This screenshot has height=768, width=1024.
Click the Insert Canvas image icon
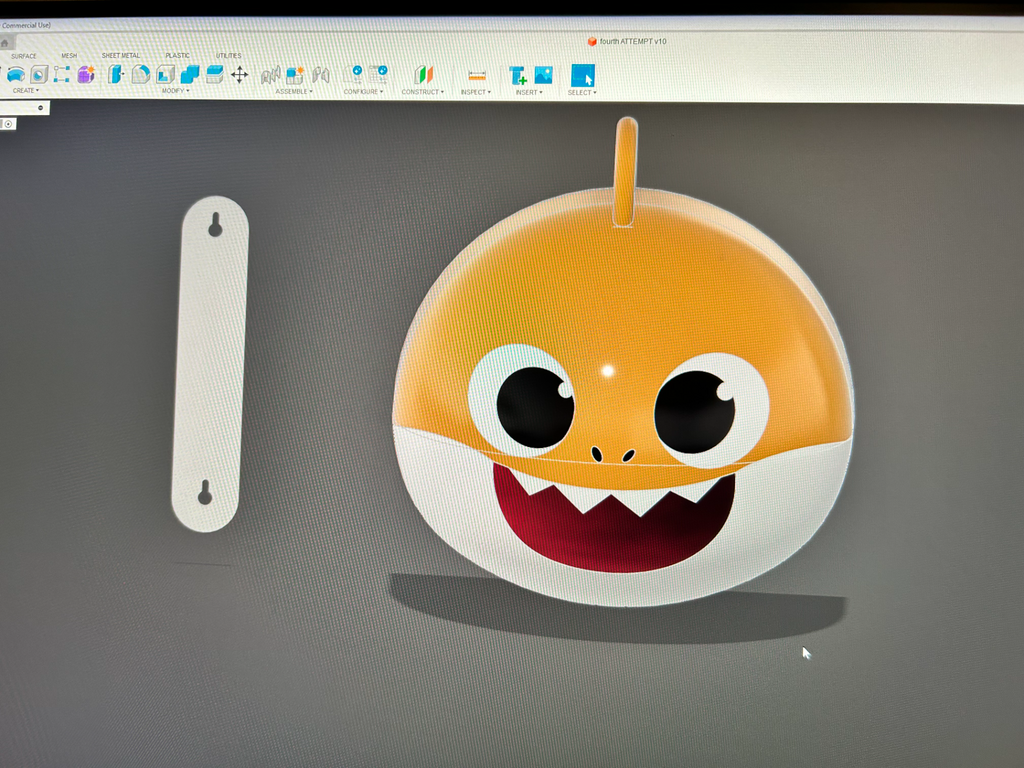[543, 75]
